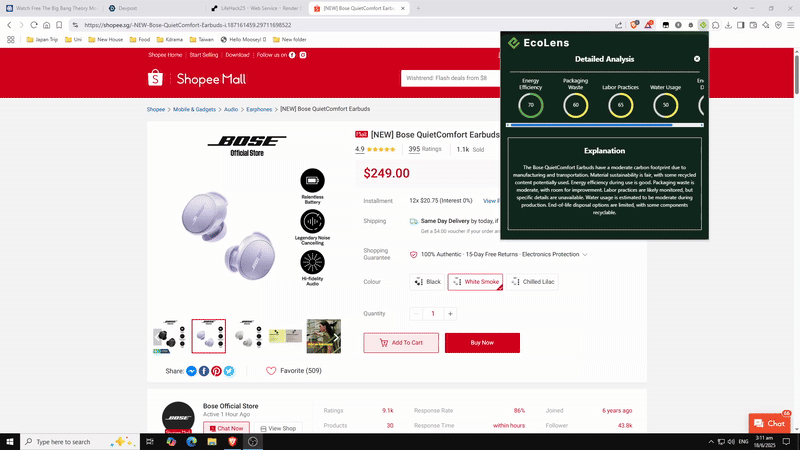The width and height of the screenshot is (800, 450).
Task: Open a new browser tab
Action: click(418, 8)
